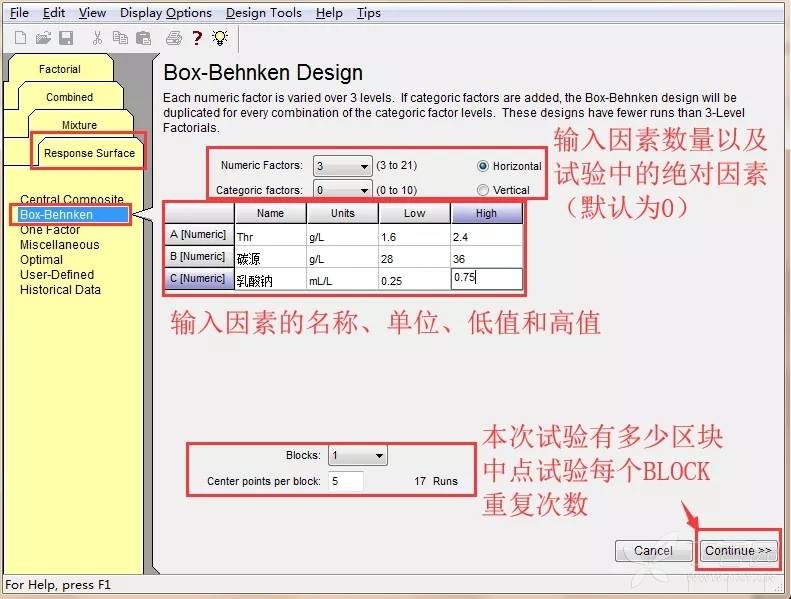Select Miscellaneous design in list
Image resolution: width=791 pixels, height=599 pixels.
[x=60, y=245]
